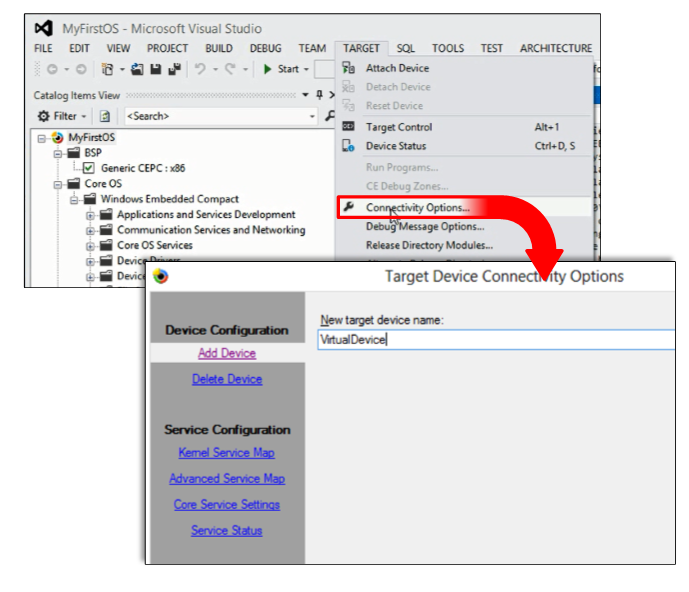
Task: Collapse the MyFirstOS root node
Action: (x=42, y=139)
